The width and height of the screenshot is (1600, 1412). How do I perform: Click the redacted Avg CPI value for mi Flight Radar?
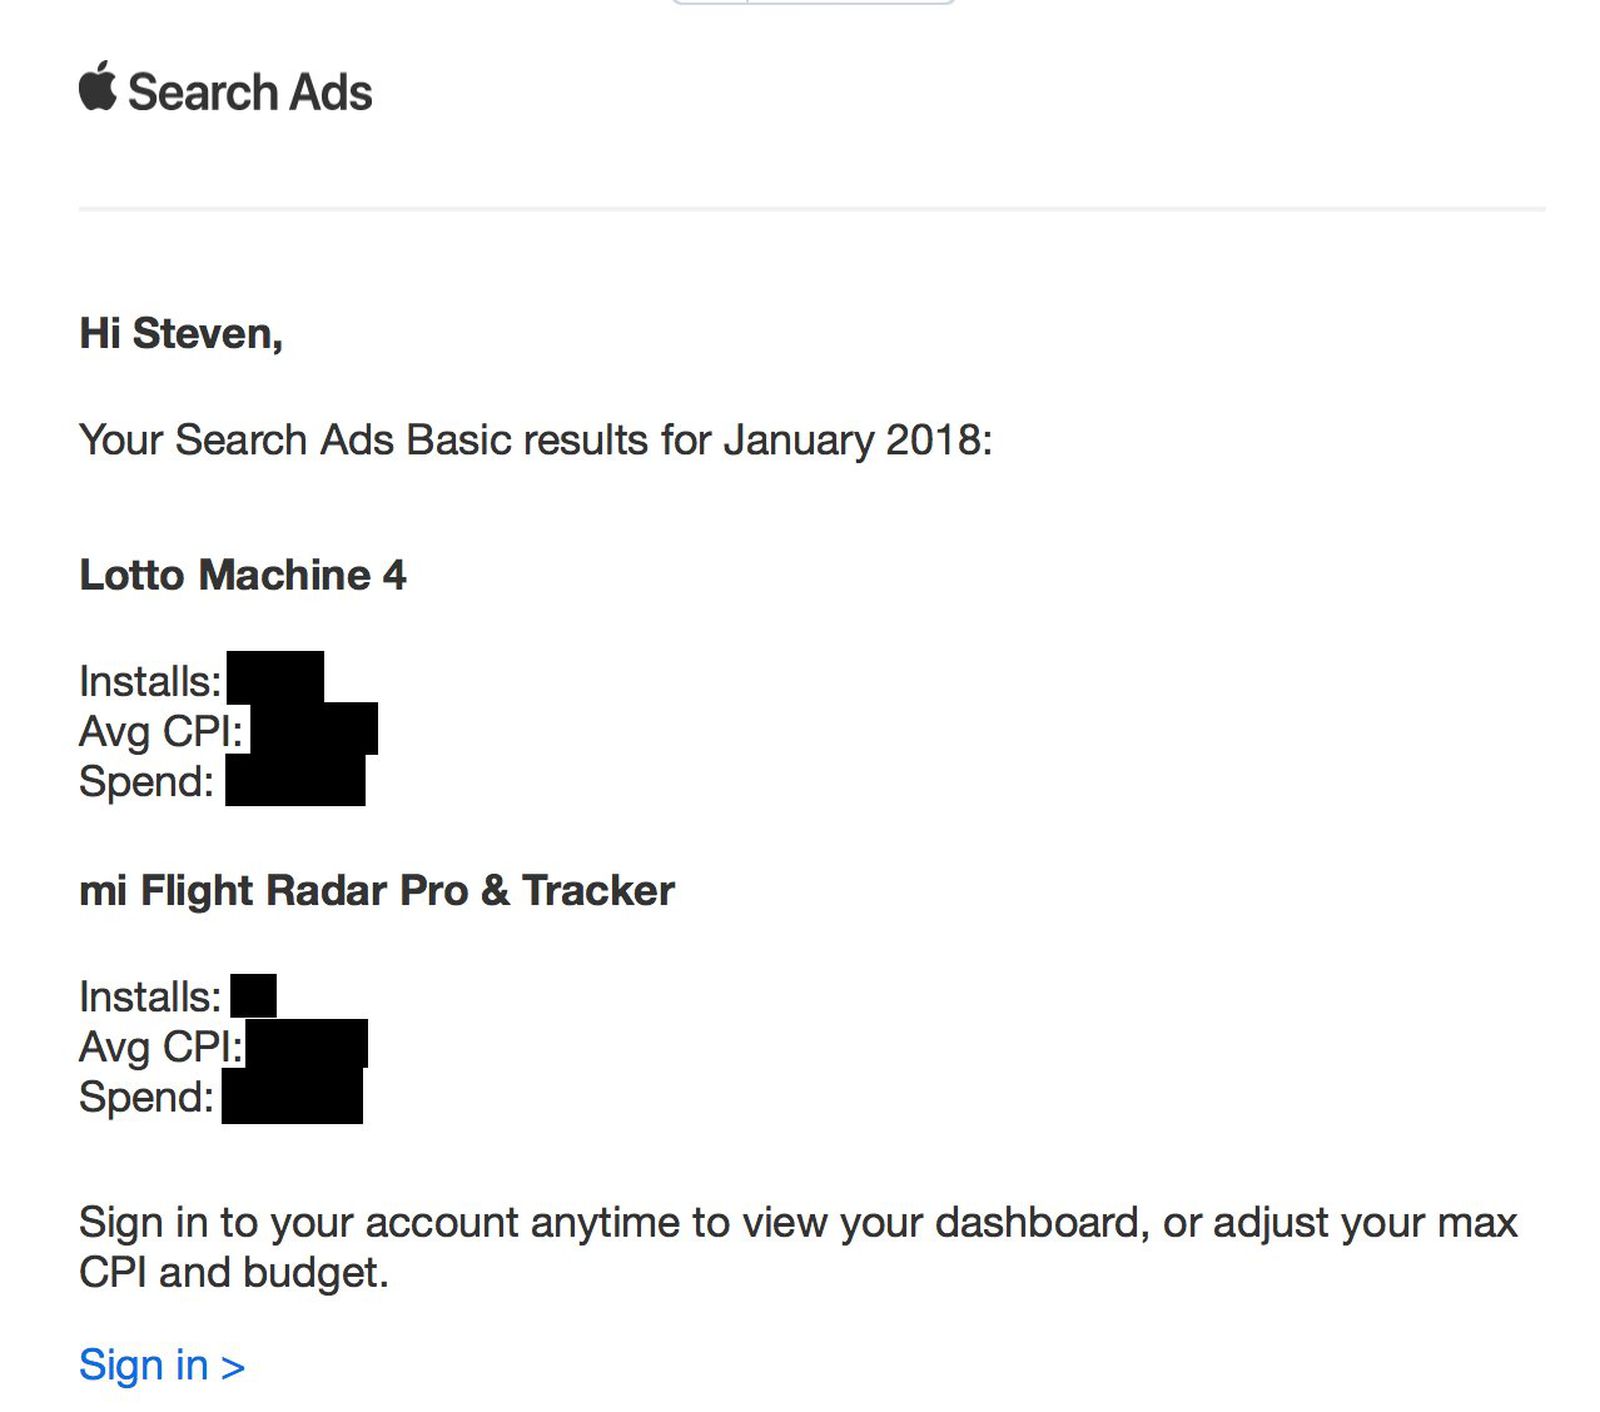coord(307,1044)
